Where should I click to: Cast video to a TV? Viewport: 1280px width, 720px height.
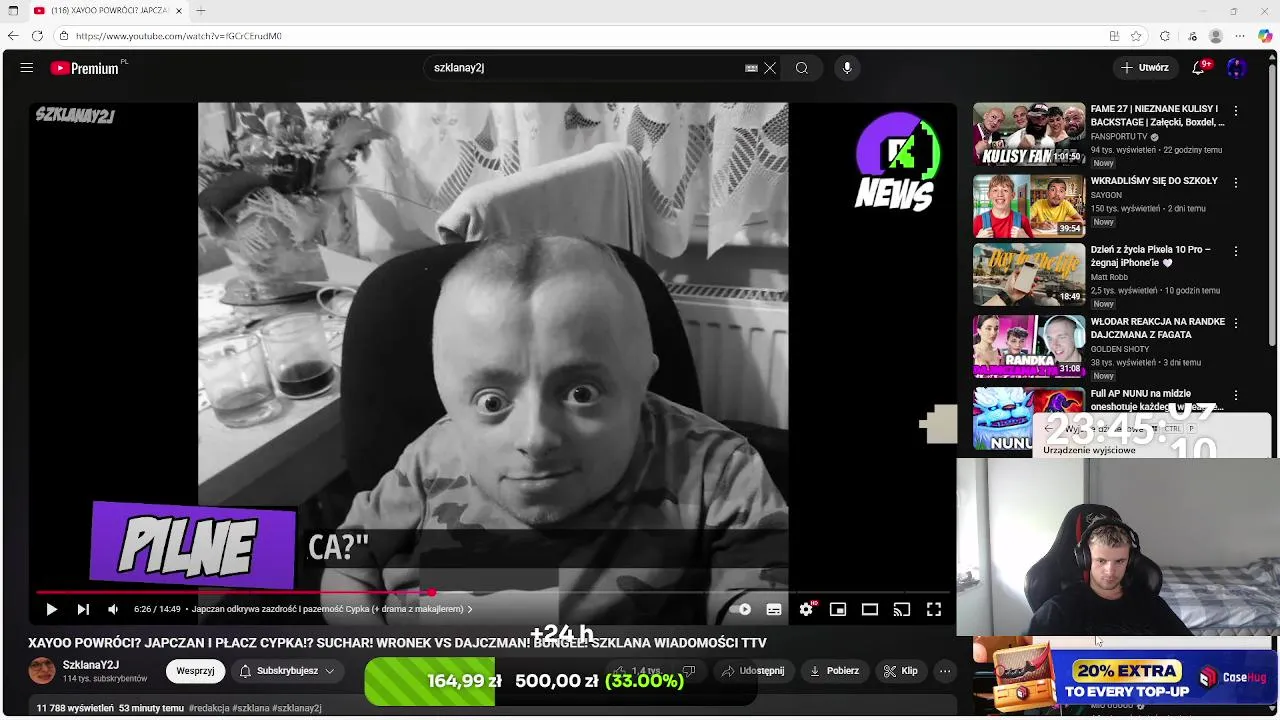coord(902,609)
